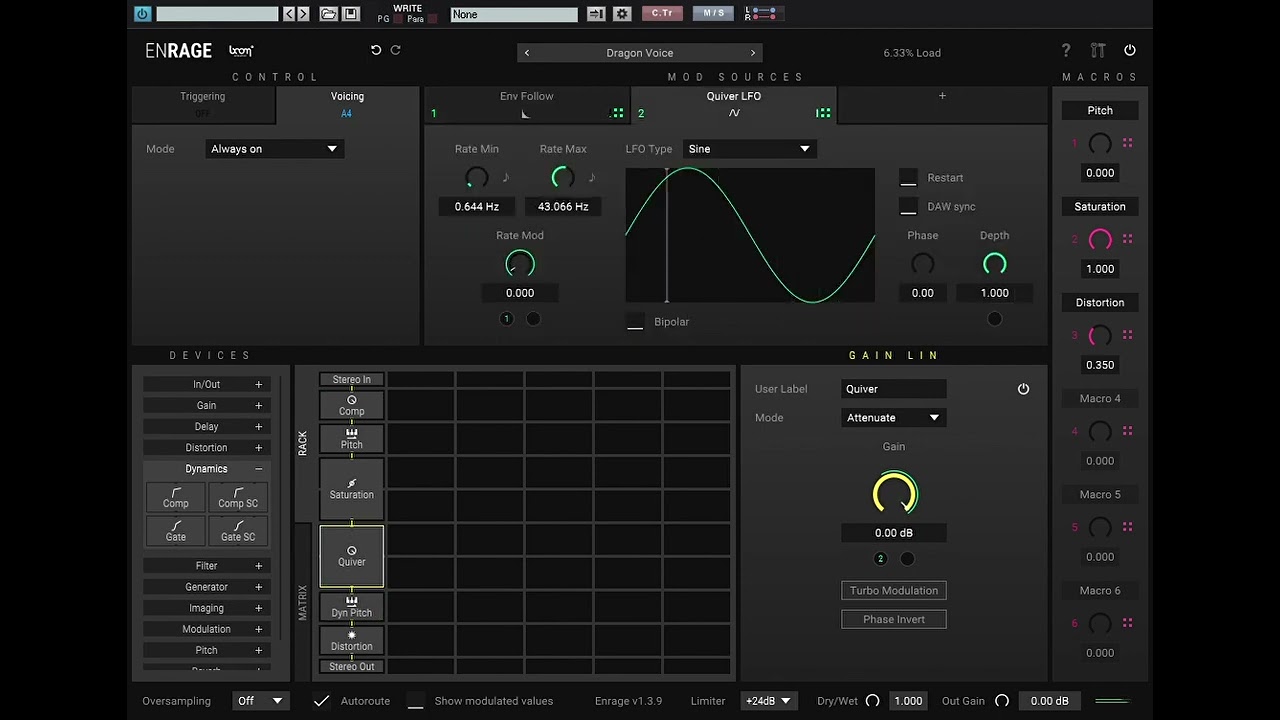Enable the DAW sync checkbox

[908, 207]
